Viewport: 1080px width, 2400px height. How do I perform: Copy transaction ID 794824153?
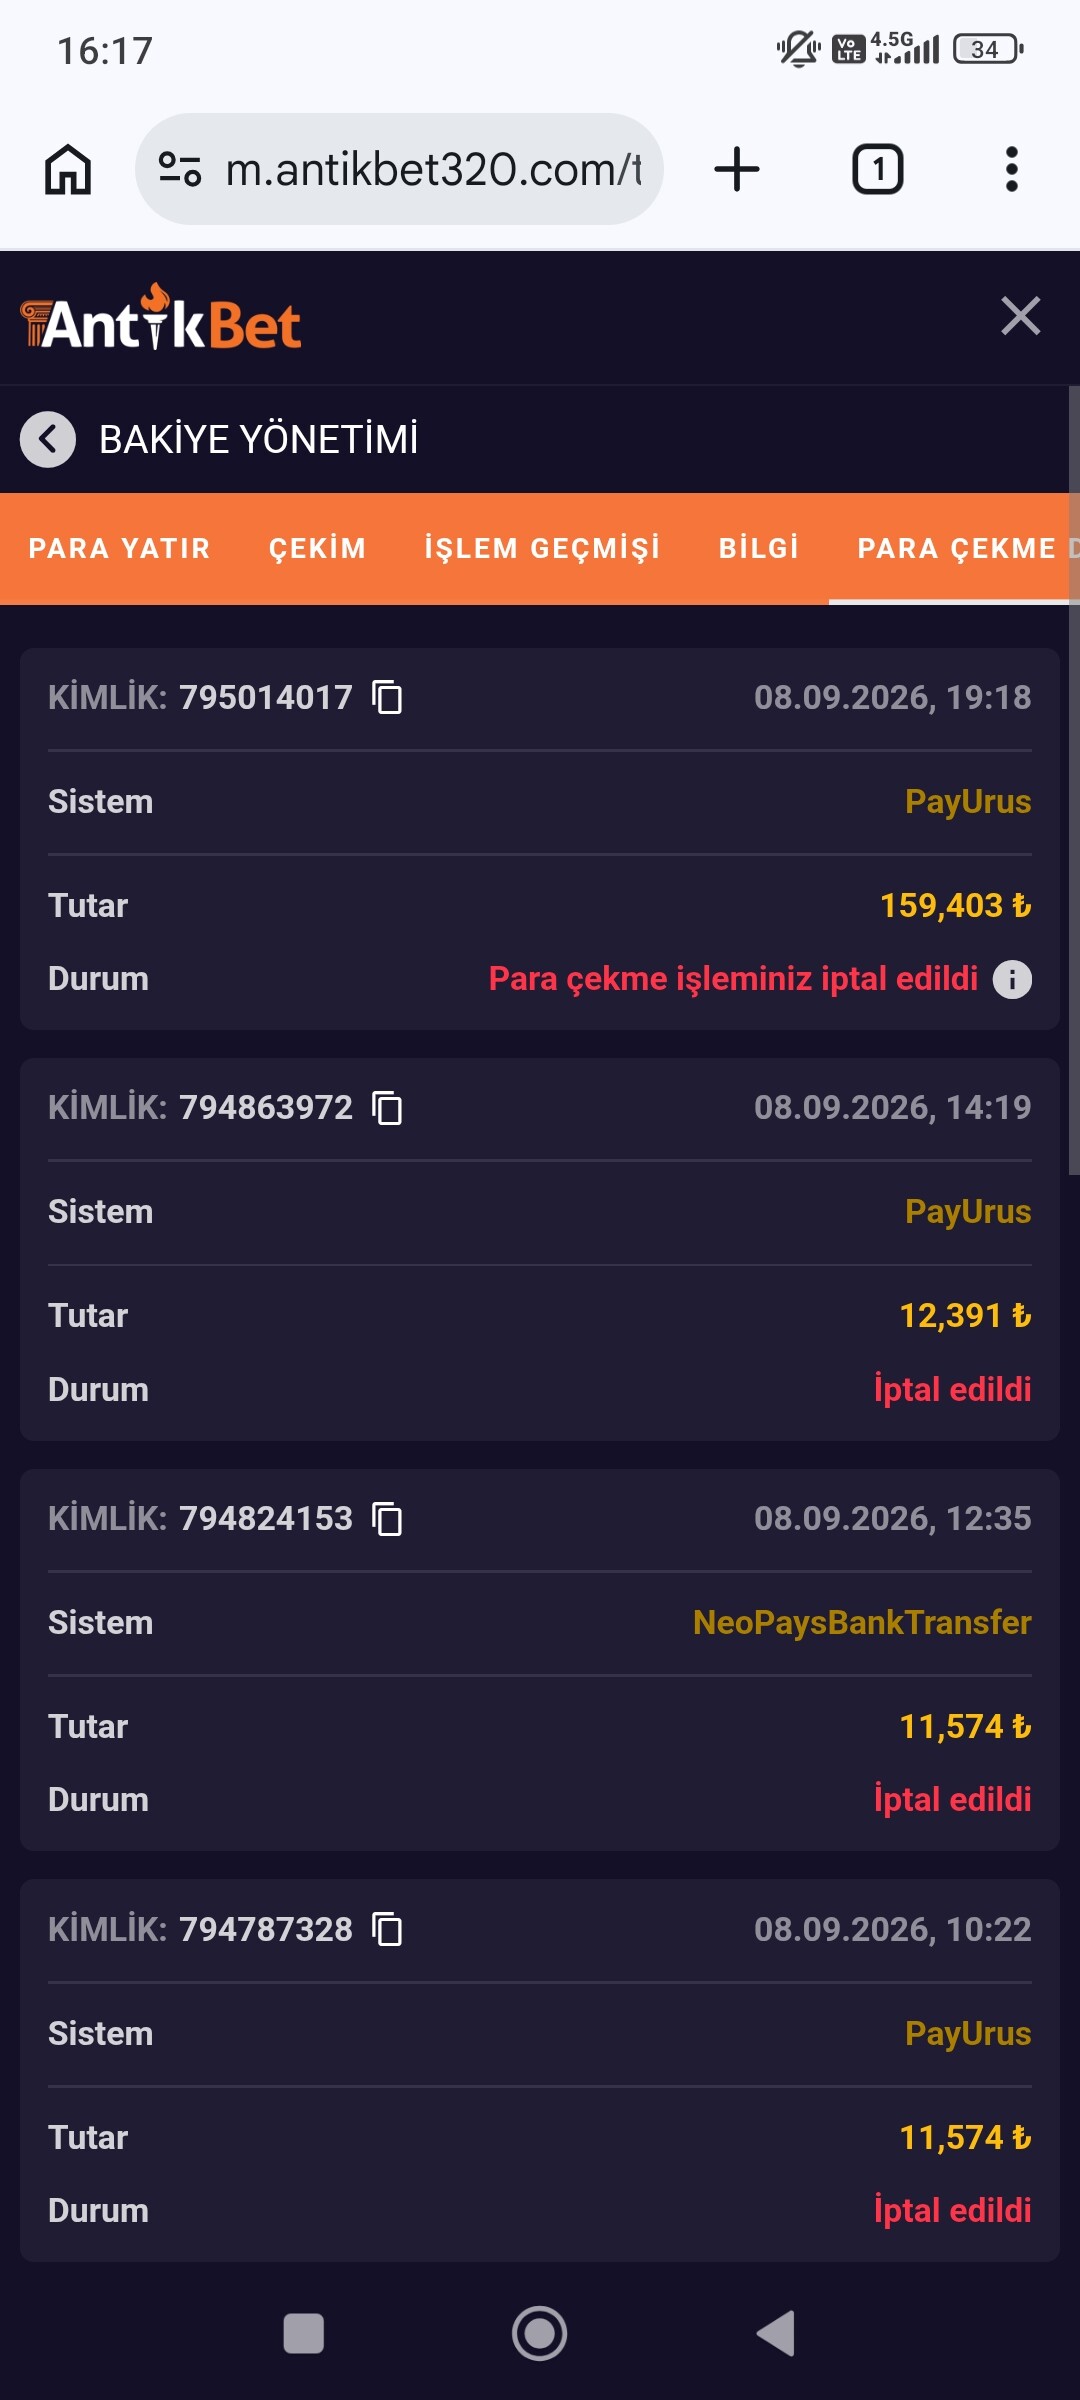pyautogui.click(x=387, y=1519)
